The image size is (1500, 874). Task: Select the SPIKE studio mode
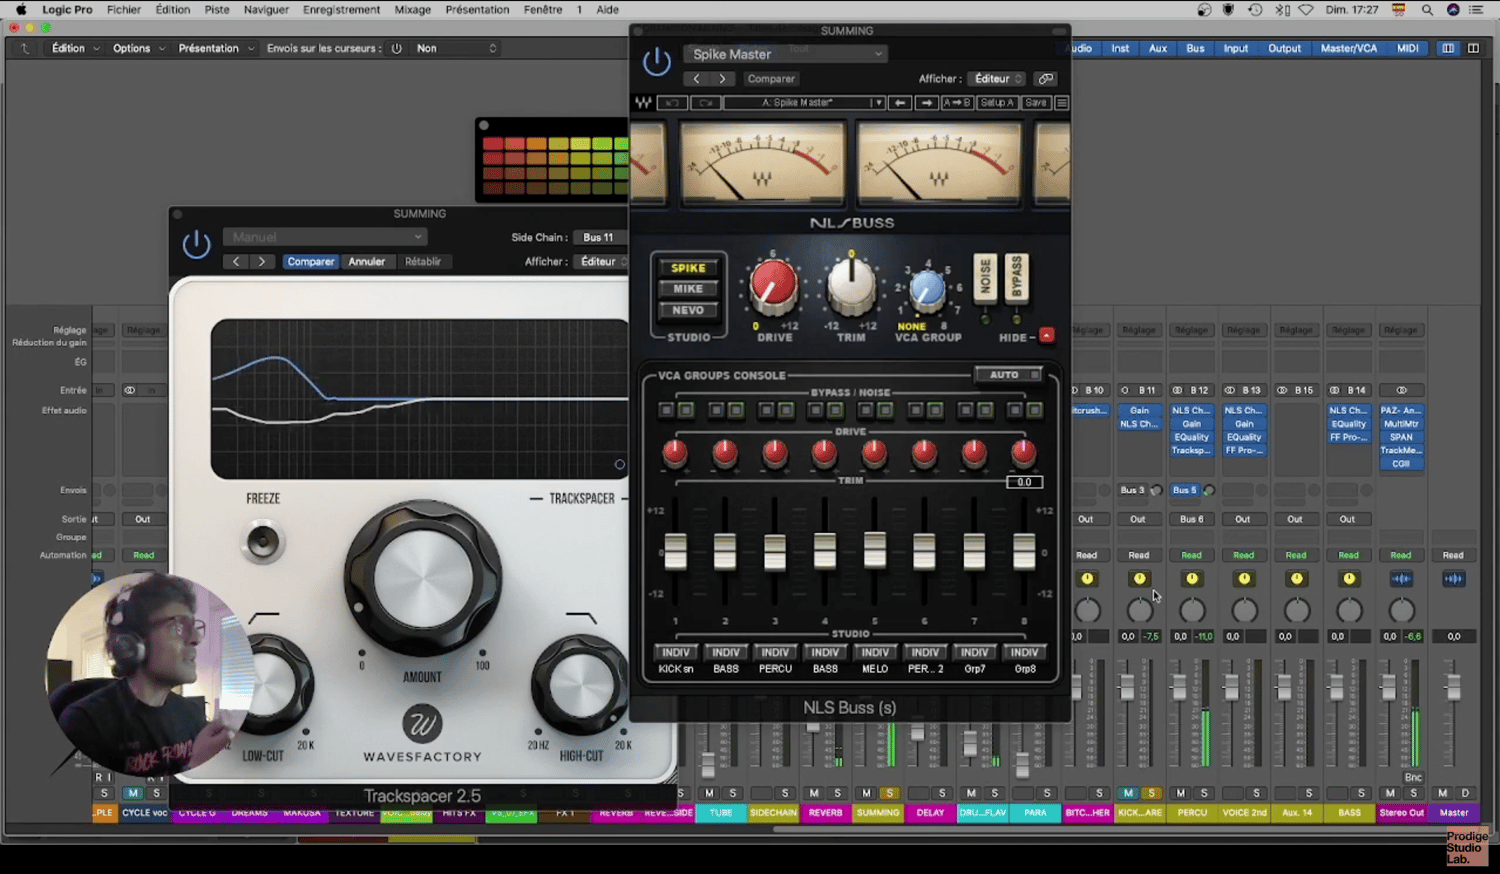pyautogui.click(x=688, y=268)
